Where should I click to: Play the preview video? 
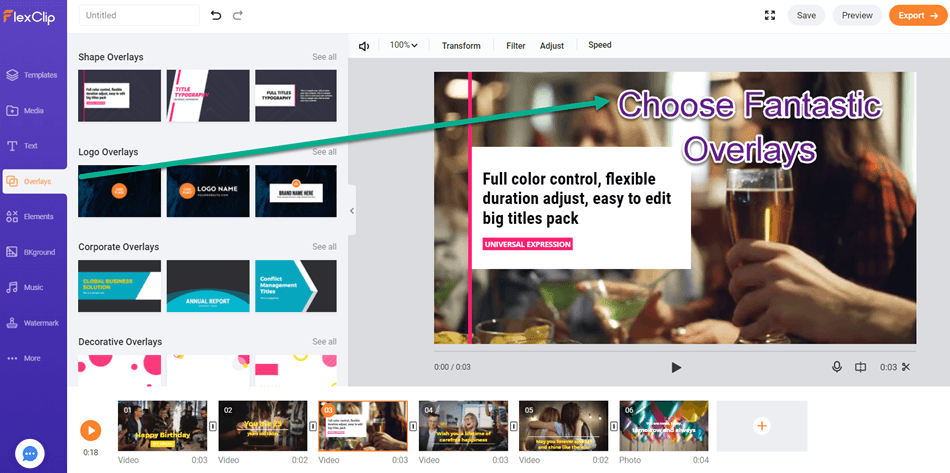click(x=676, y=367)
